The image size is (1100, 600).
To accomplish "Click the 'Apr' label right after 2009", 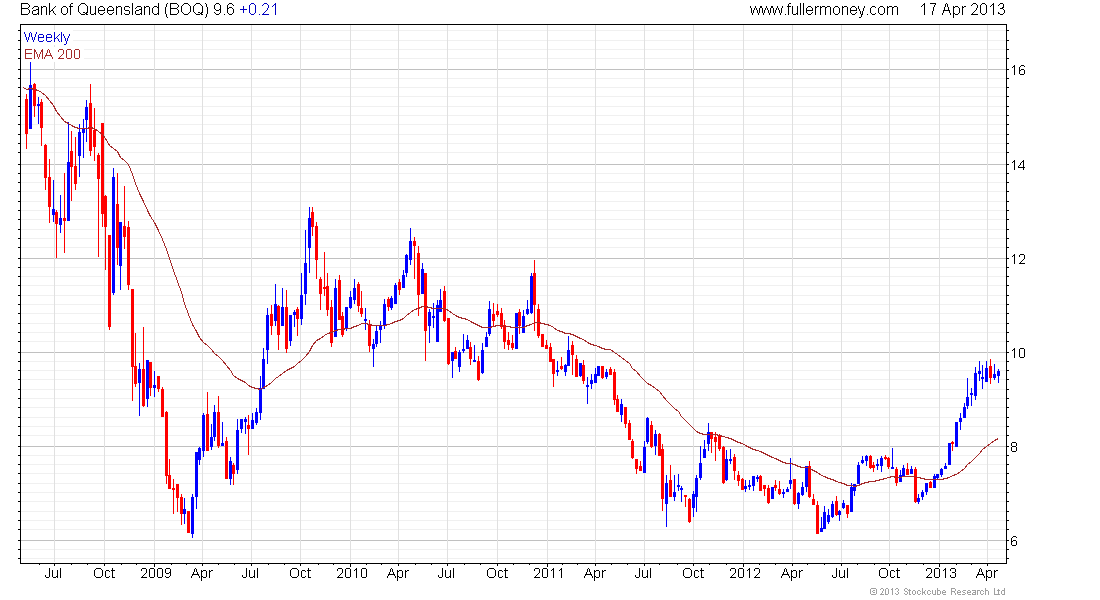I will (x=202, y=574).
